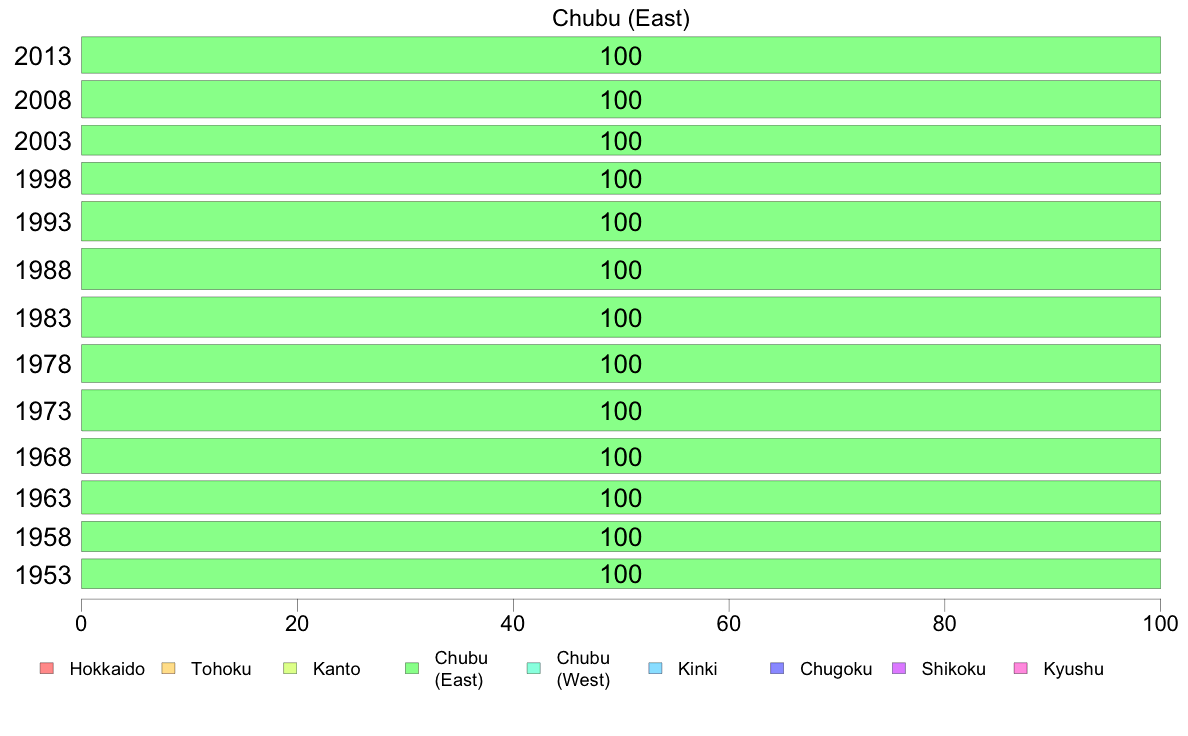Click the Chubu (West) teal legend swatch
The image size is (1188, 736).
533,668
